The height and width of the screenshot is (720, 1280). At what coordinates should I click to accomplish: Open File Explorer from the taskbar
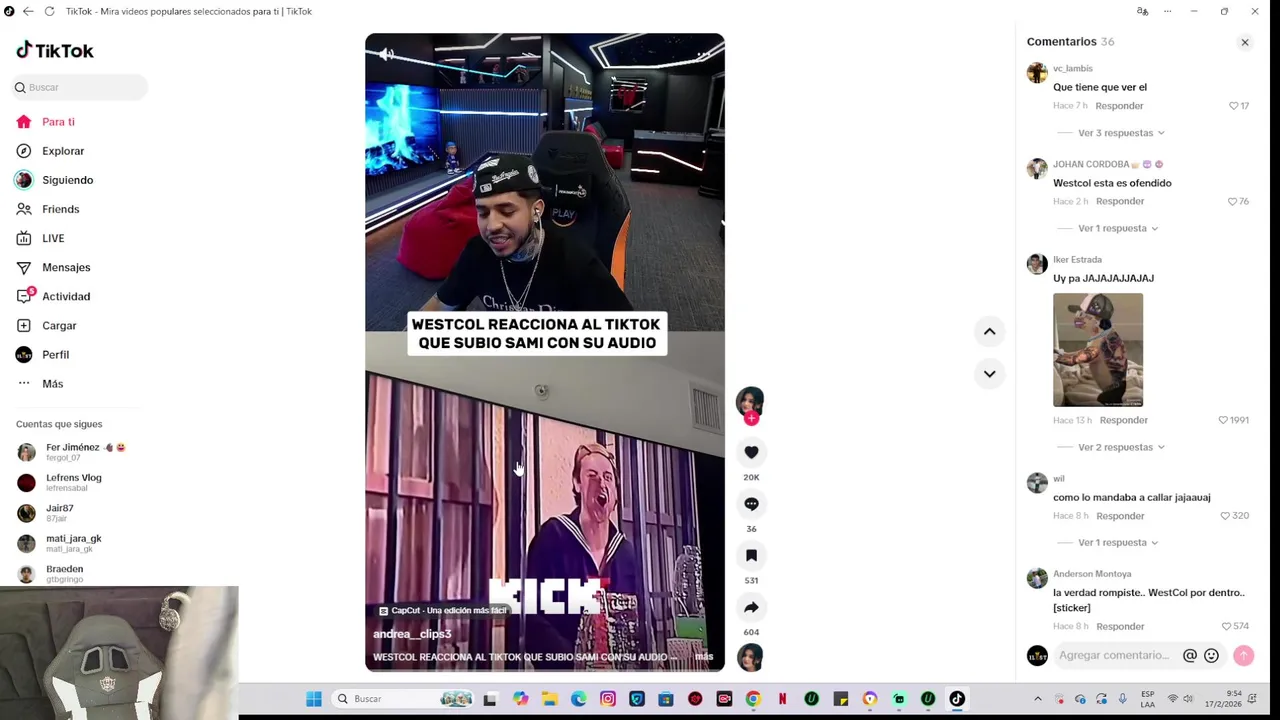[550, 699]
